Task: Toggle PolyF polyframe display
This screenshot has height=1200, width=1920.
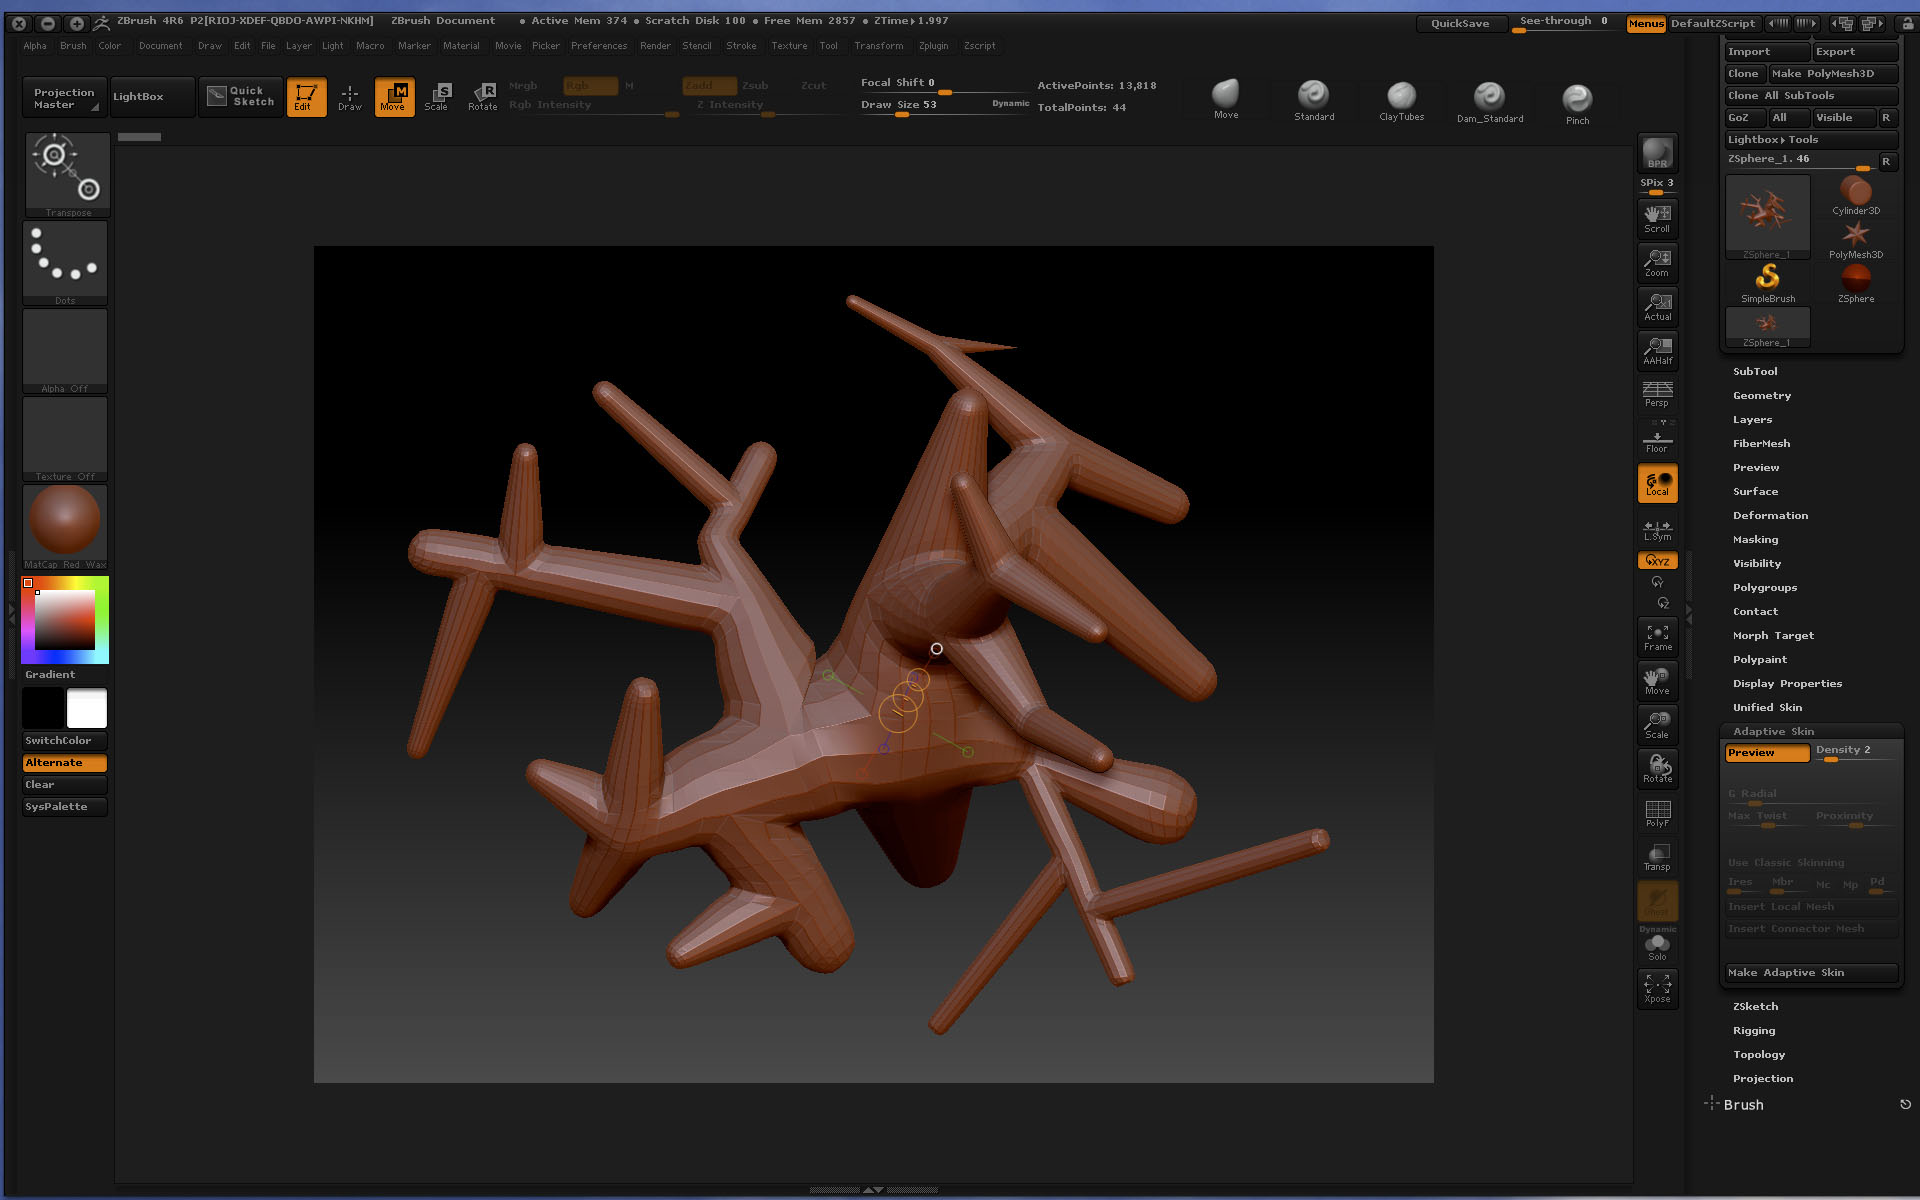Action: (1657, 813)
